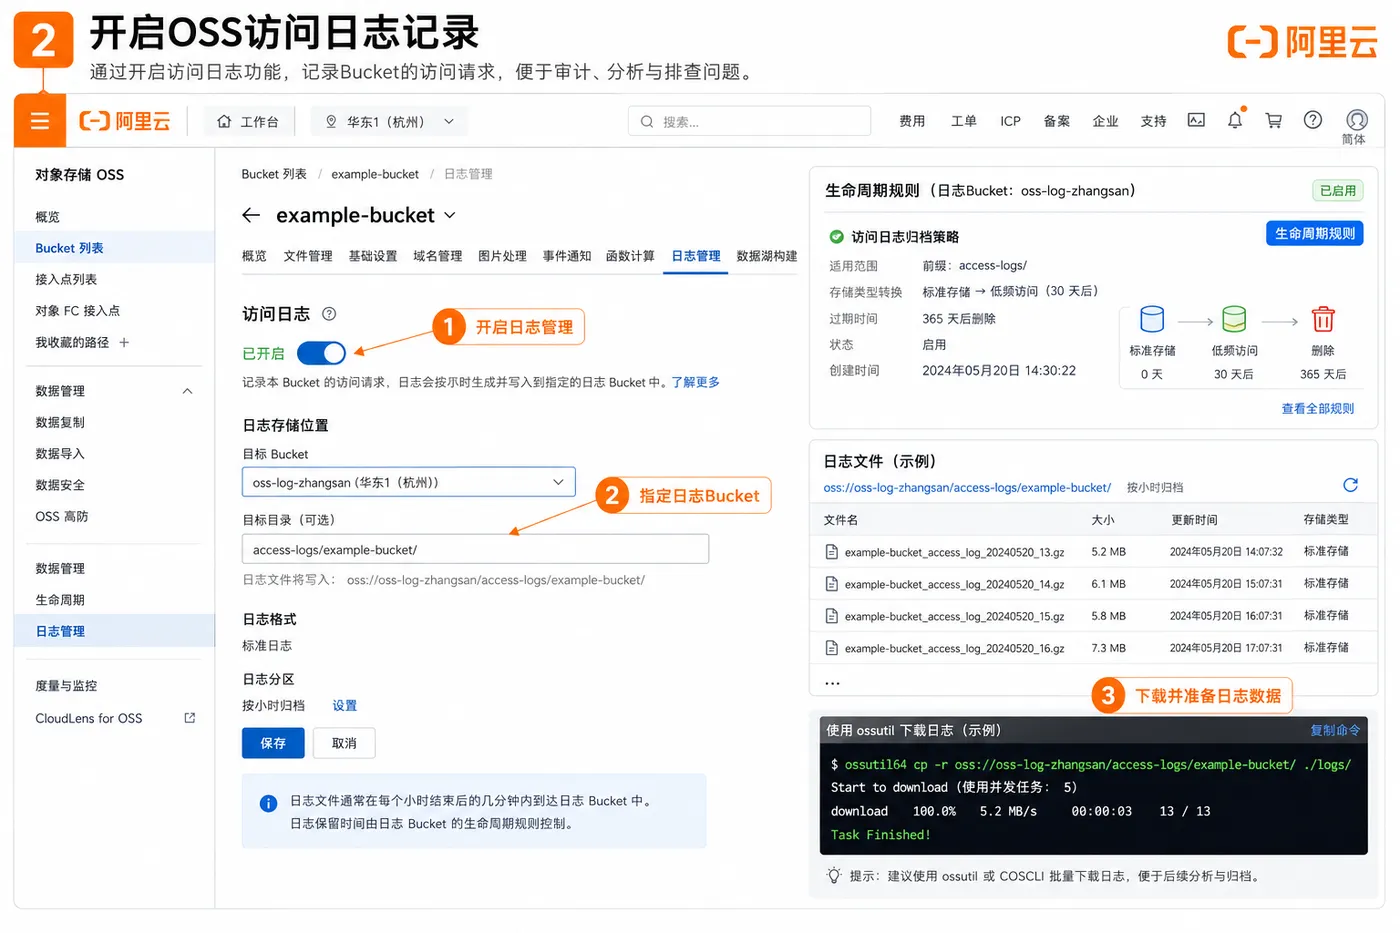Viewport: 1400px width, 933px height.
Task: Switch to the 域名管理 tab
Action: tap(438, 256)
